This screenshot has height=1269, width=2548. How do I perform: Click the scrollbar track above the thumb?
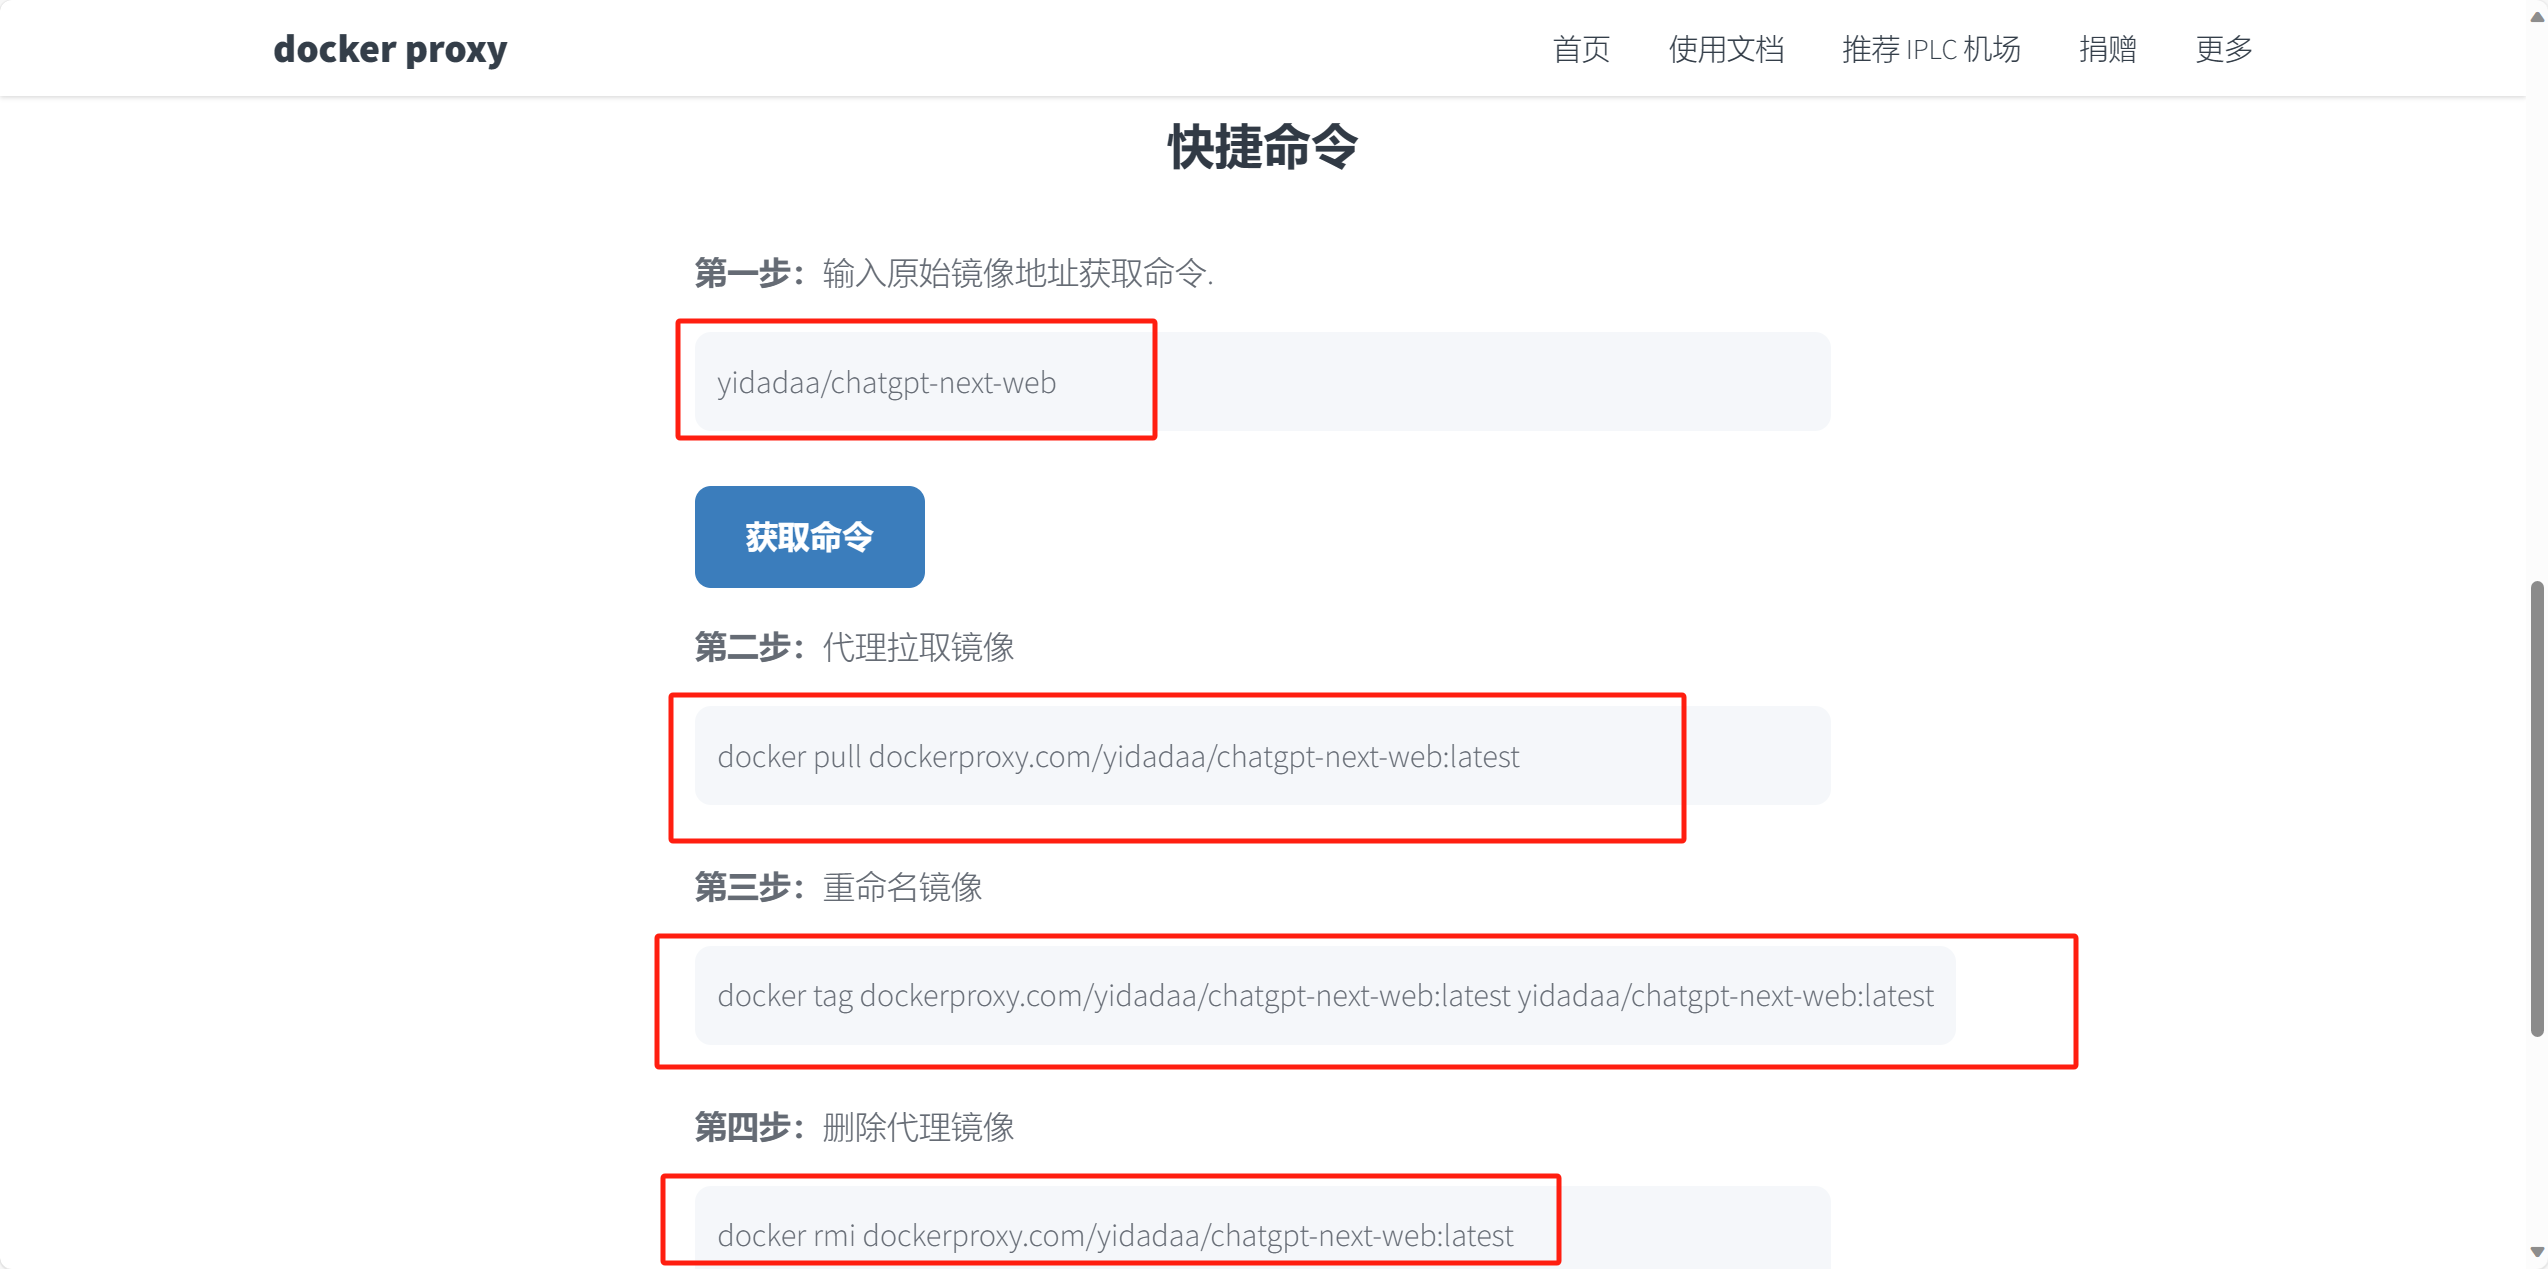click(2536, 300)
